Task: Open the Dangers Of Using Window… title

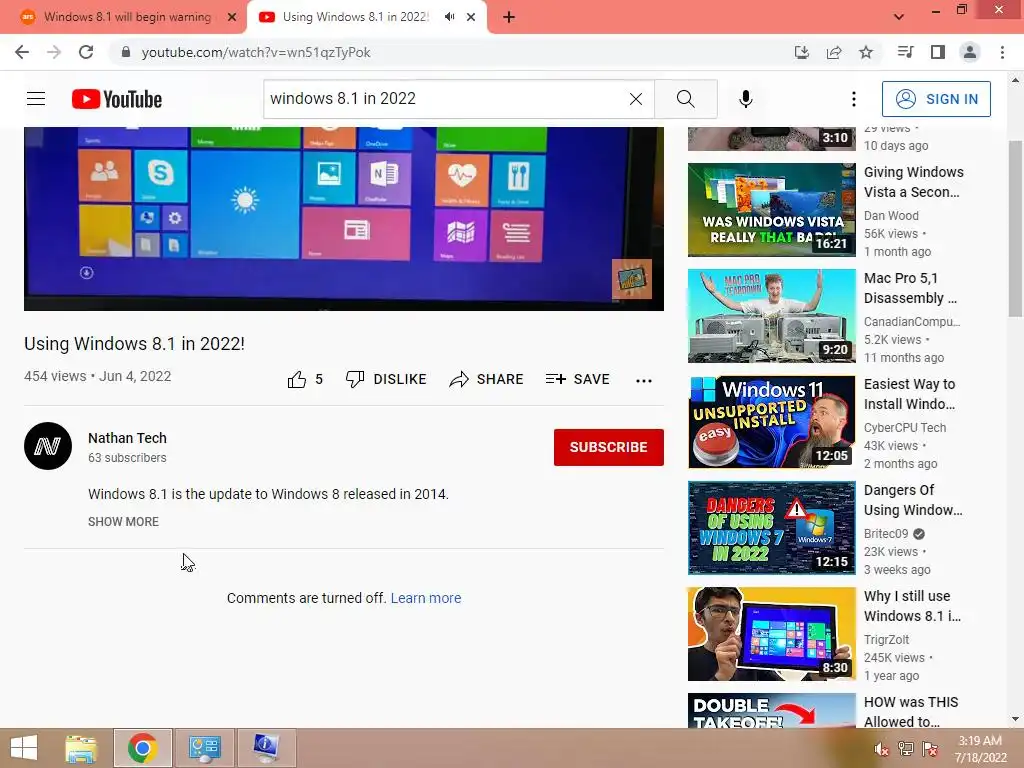Action: (913, 500)
